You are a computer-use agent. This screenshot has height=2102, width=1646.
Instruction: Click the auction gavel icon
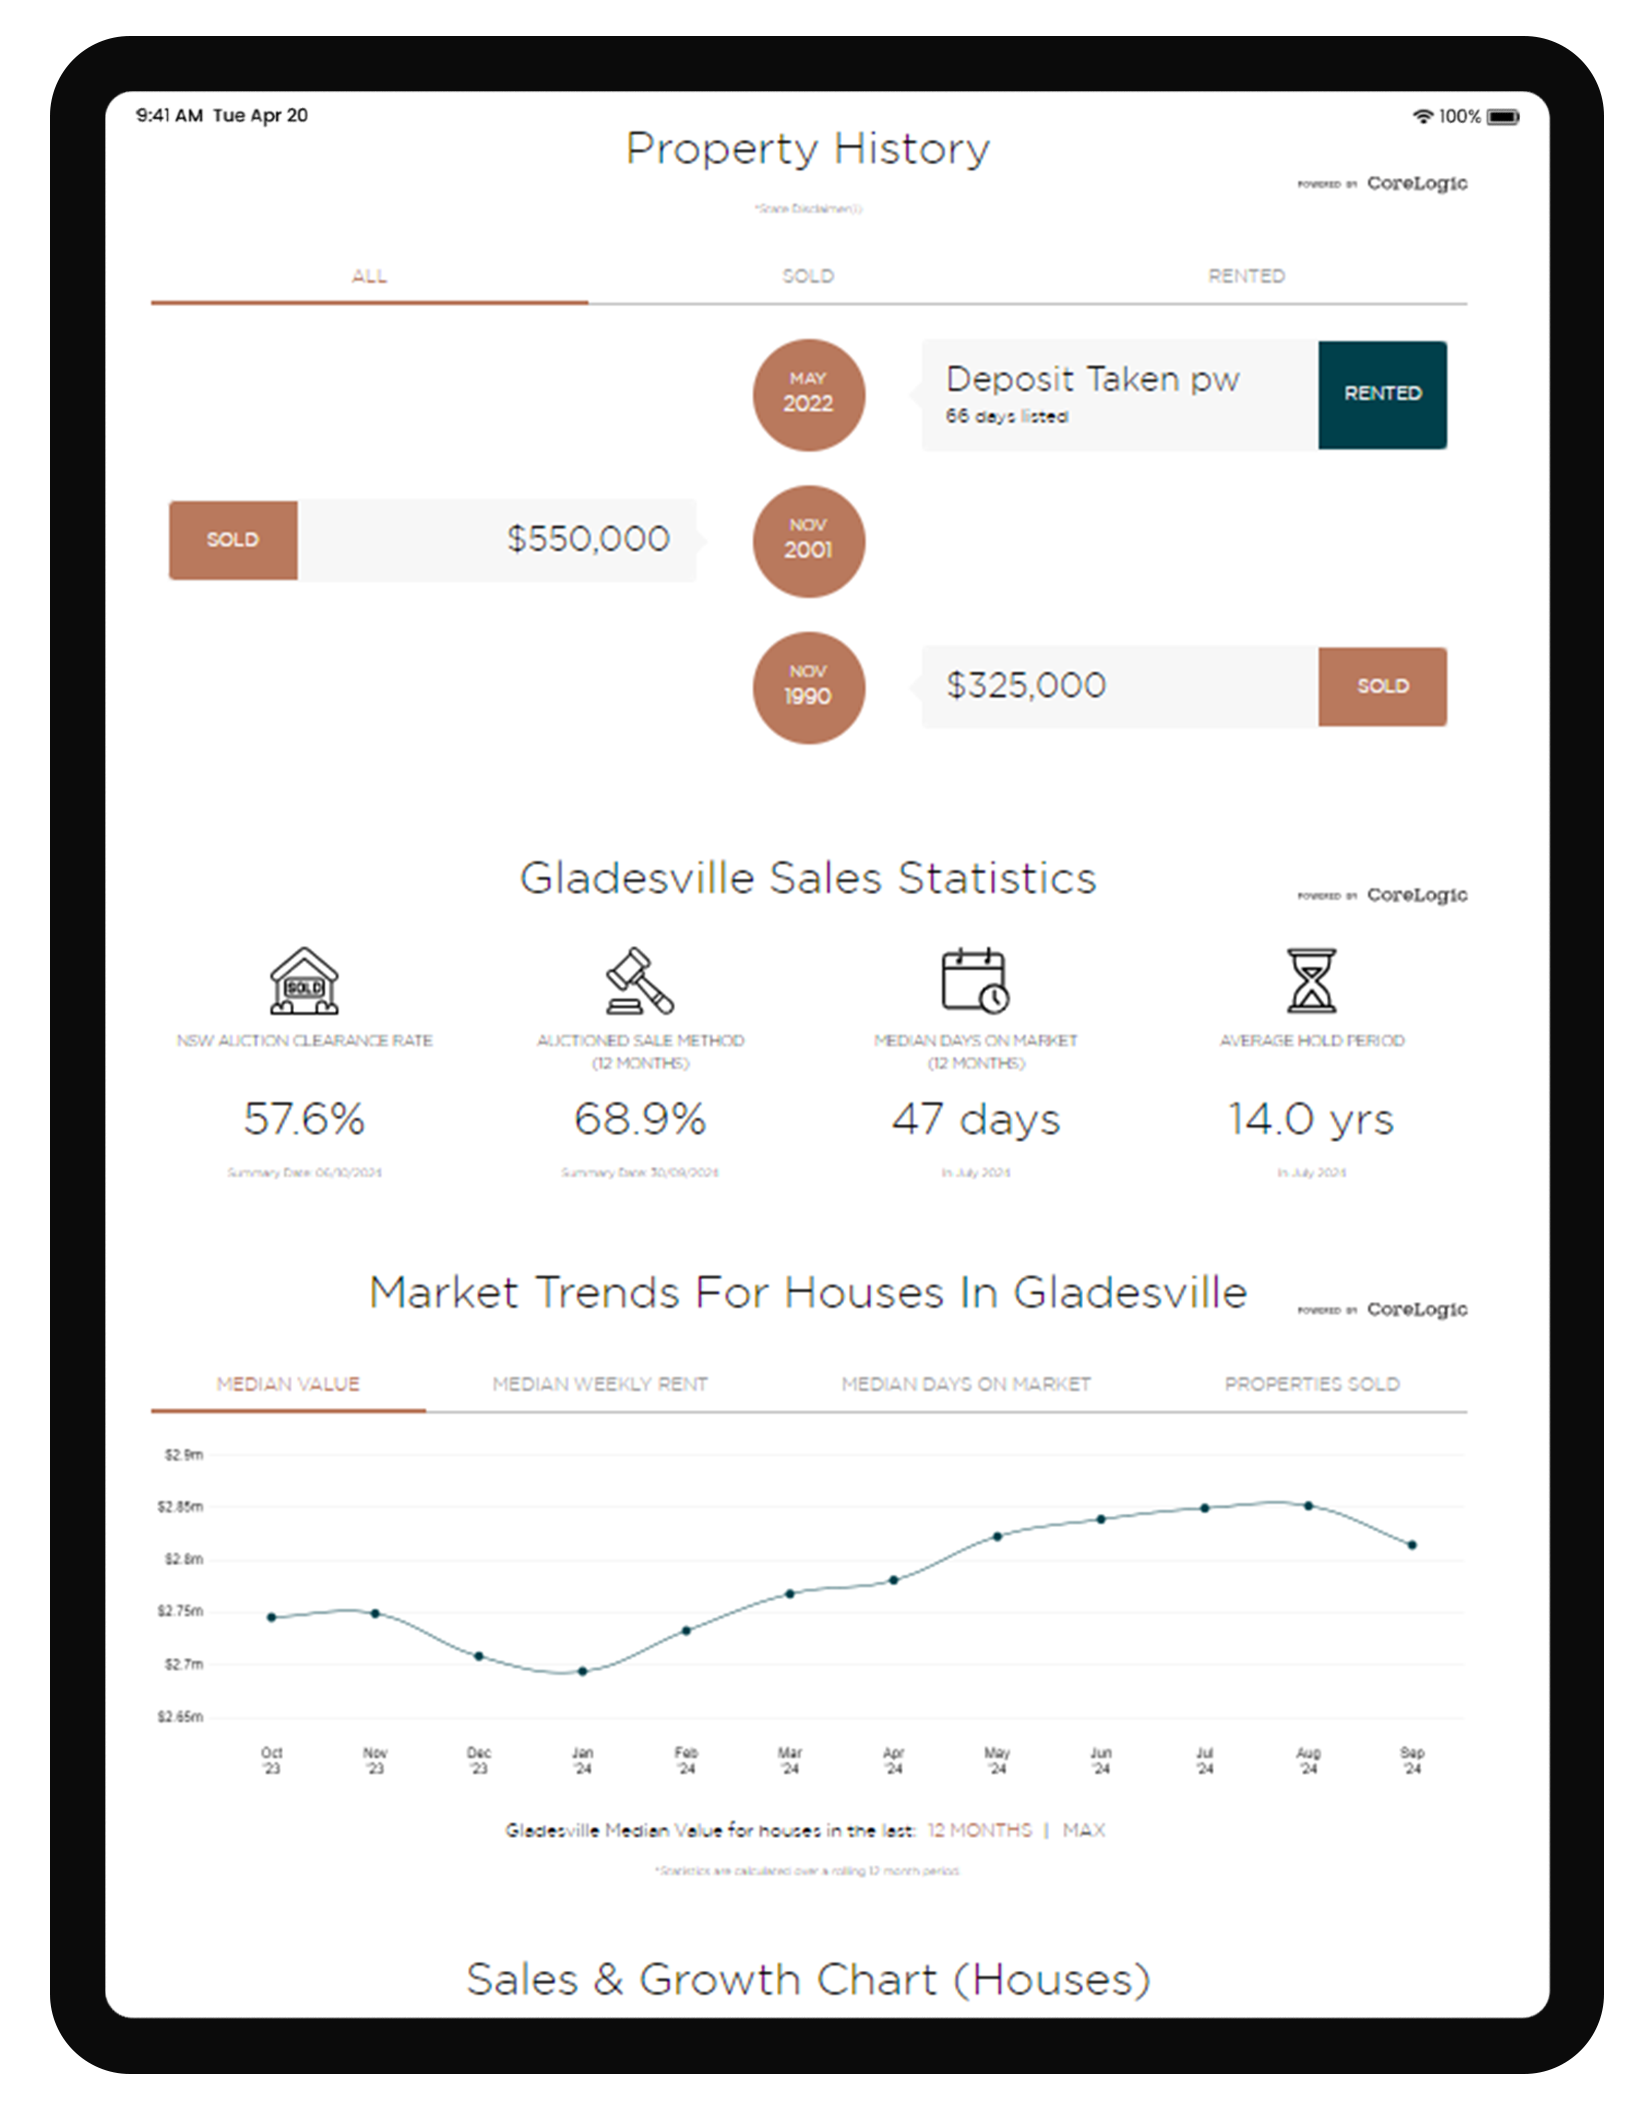(x=640, y=981)
